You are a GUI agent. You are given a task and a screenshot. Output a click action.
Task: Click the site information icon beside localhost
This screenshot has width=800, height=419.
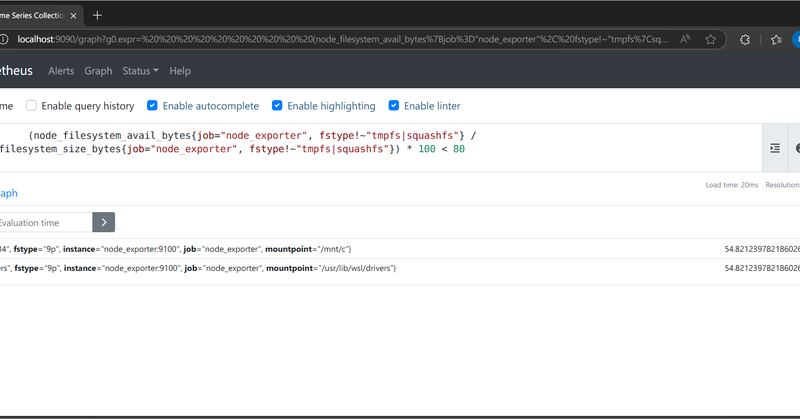click(4, 39)
